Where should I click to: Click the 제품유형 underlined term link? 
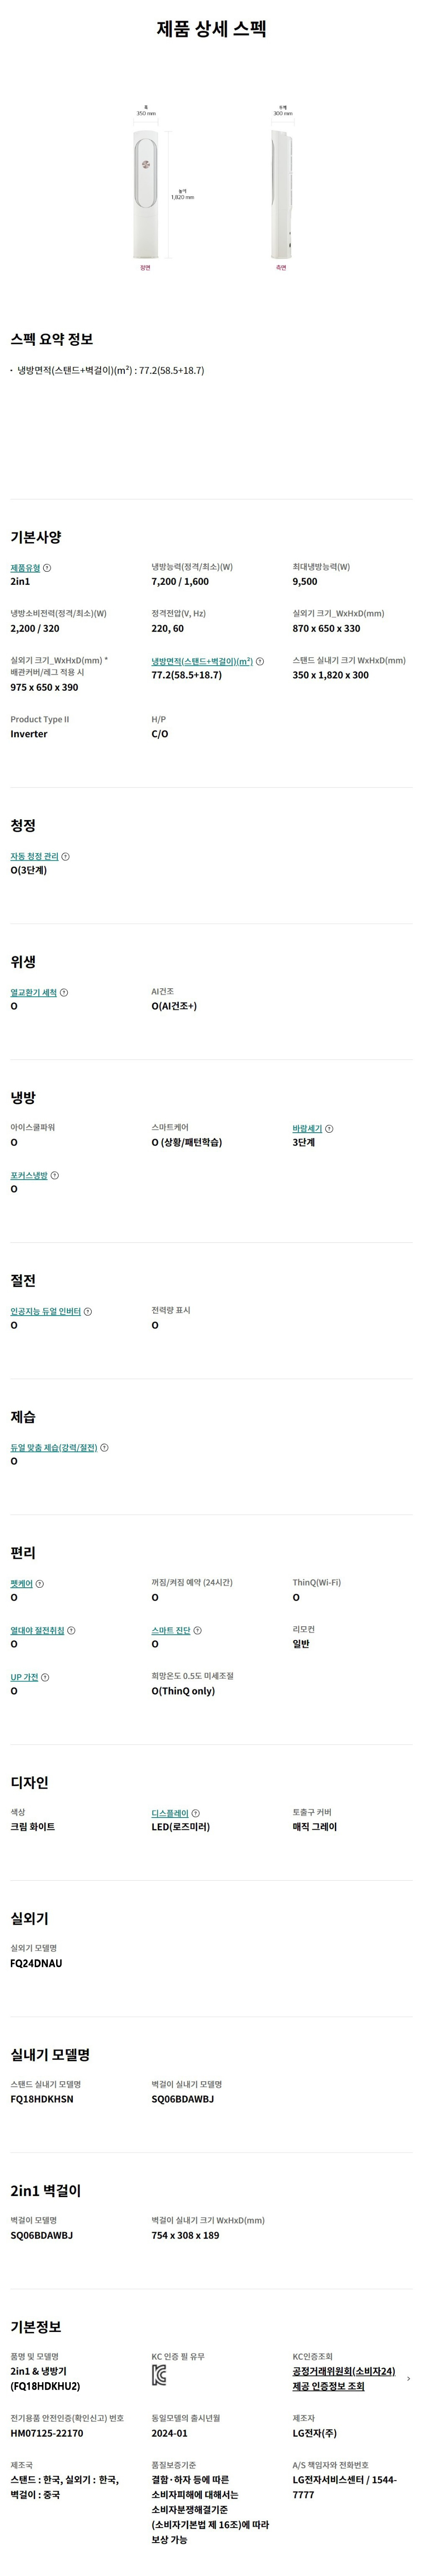click(25, 567)
